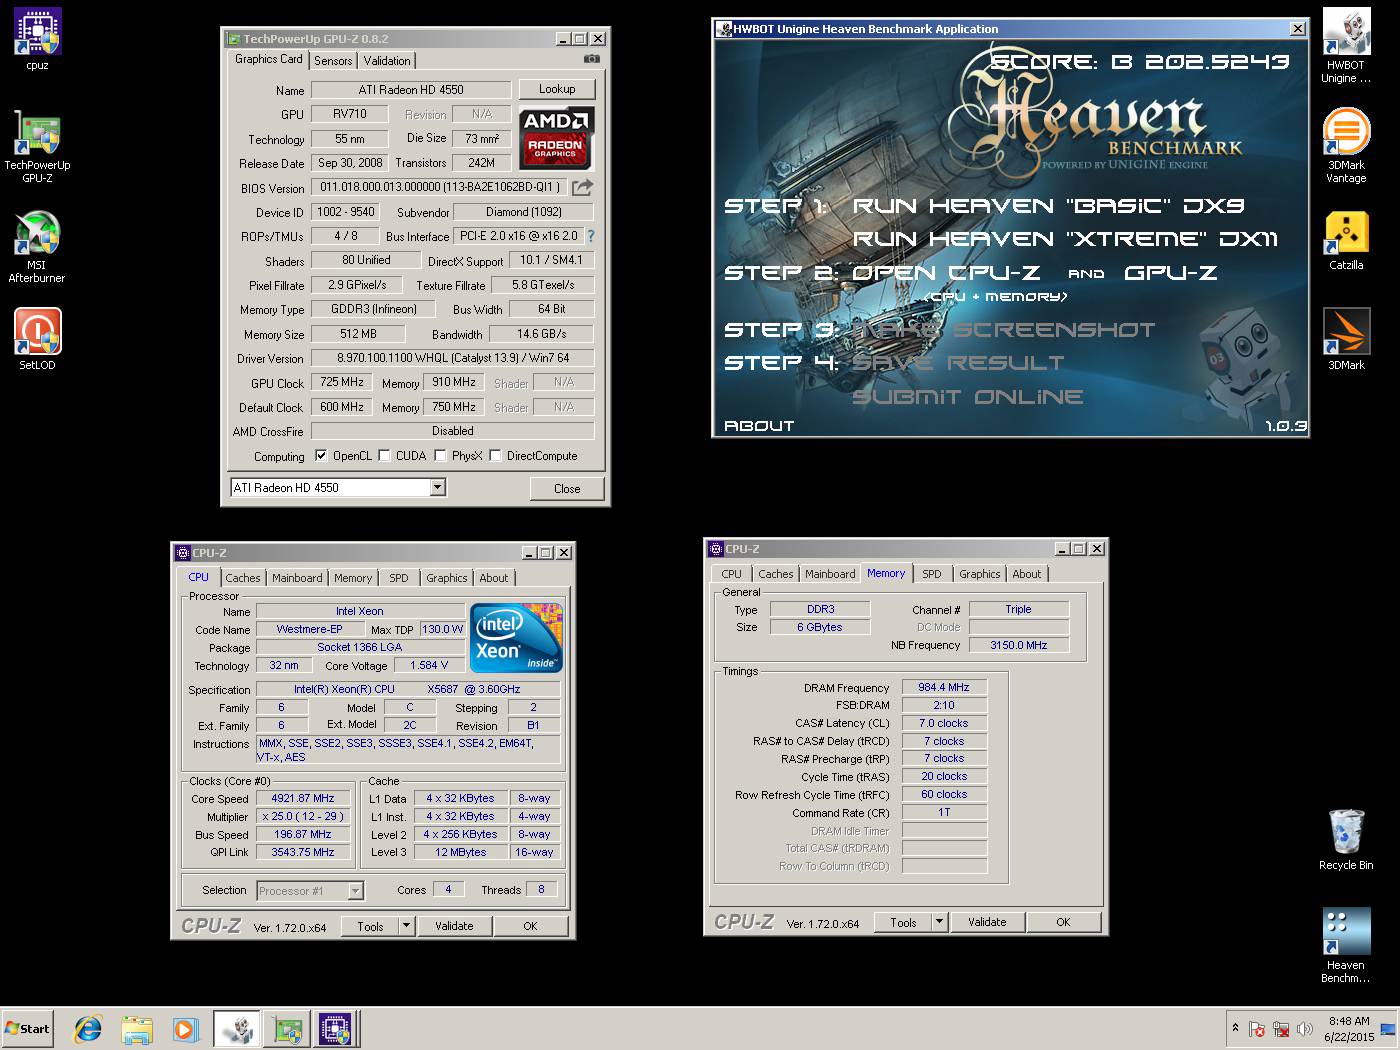Launch the 3DMark desktop shortcut
The image size is (1400, 1050).
(x=1346, y=338)
